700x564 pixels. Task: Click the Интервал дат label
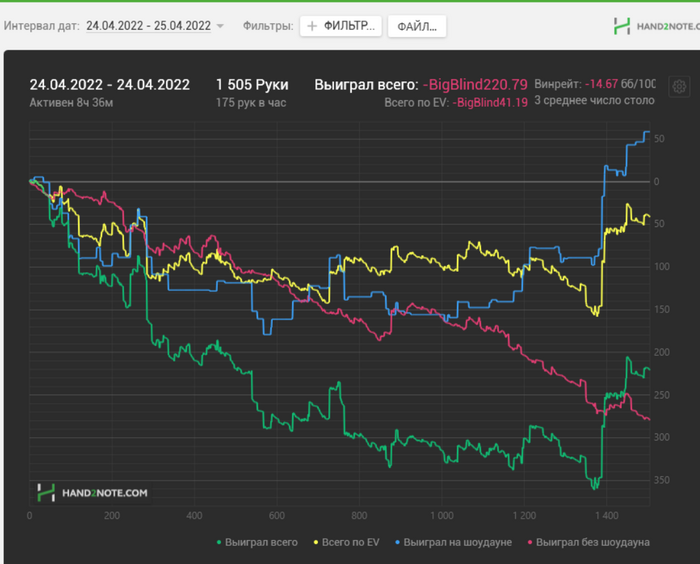click(42, 26)
